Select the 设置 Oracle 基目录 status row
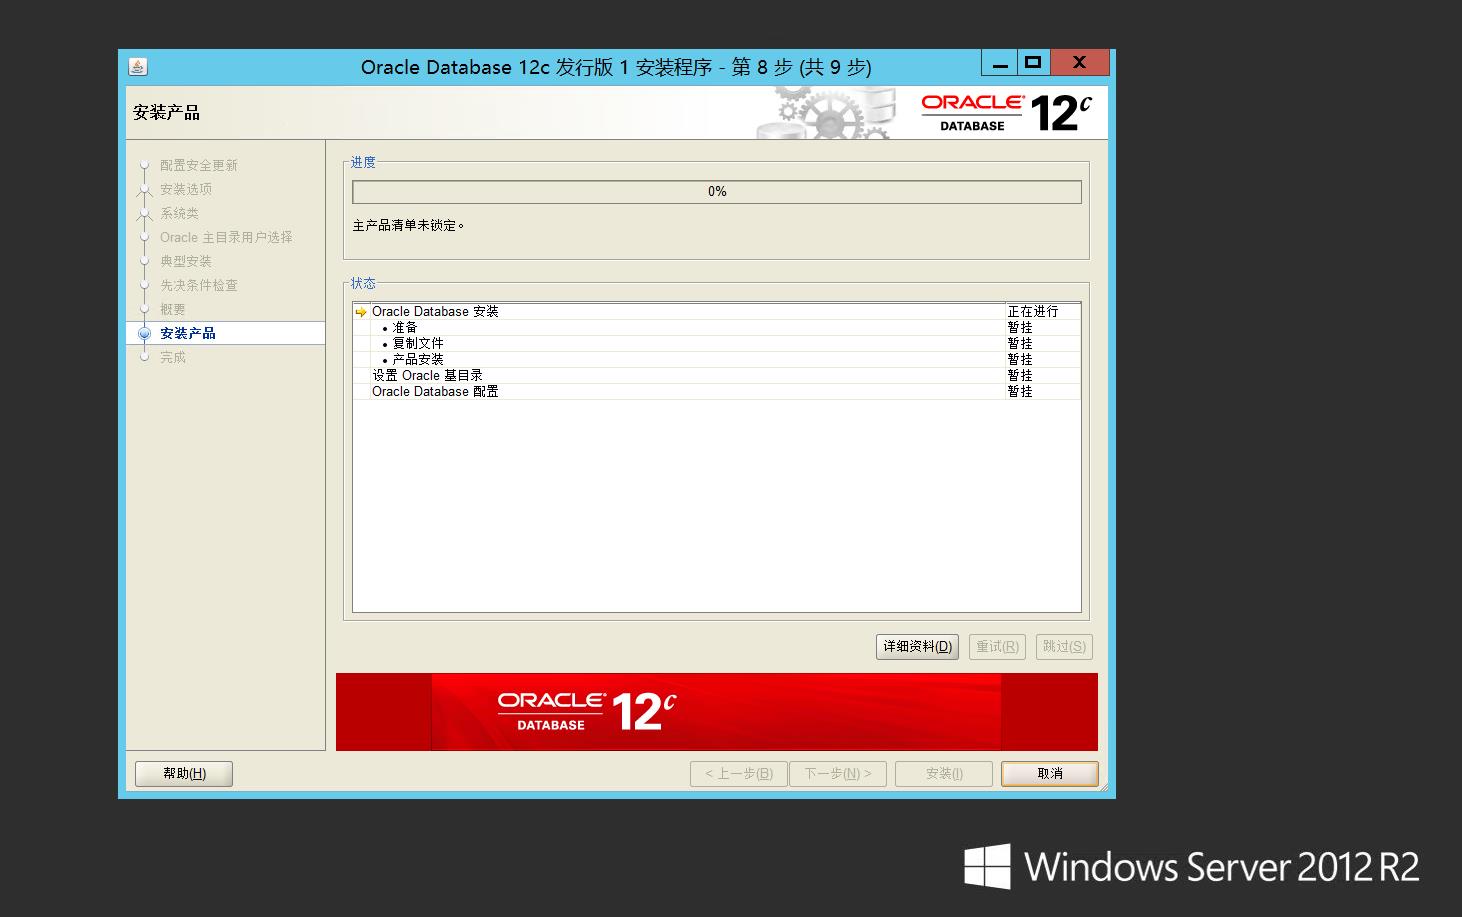 pyautogui.click(x=717, y=376)
